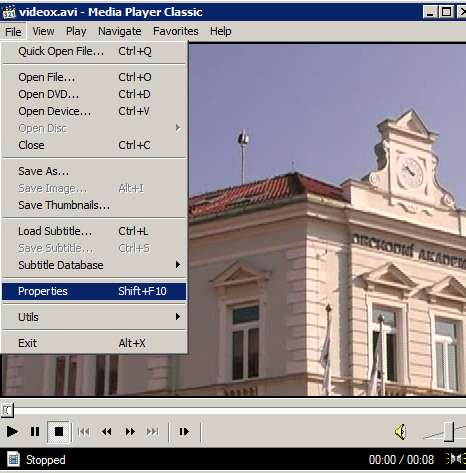Click the seek bar thumb

pos(7,410)
